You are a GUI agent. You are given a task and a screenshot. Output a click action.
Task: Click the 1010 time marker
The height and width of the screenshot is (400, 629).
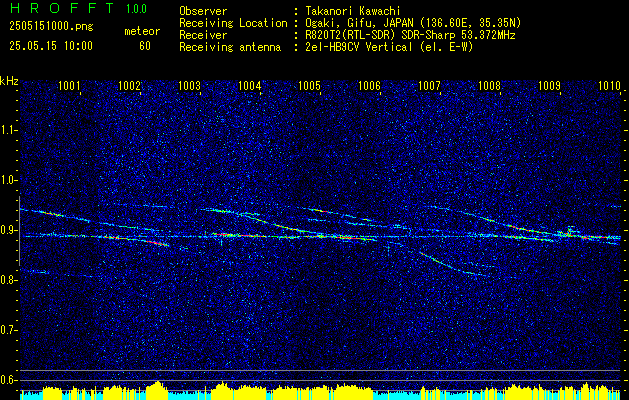609,85
